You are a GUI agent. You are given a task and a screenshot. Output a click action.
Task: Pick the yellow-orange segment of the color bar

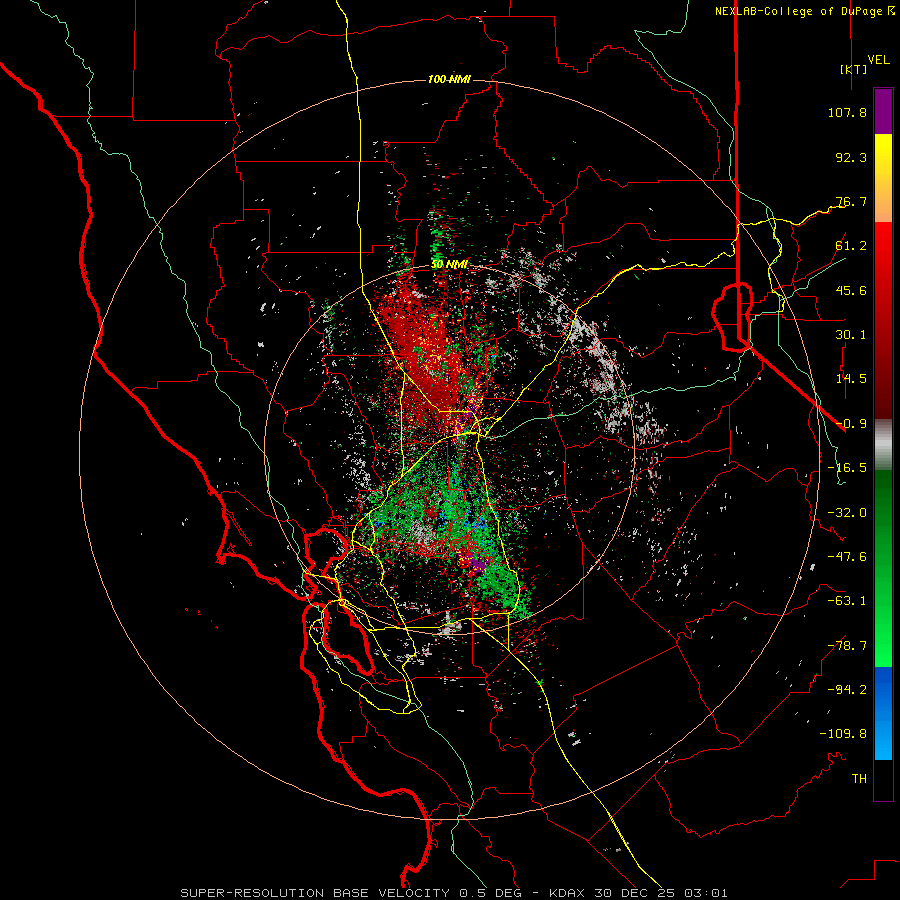(883, 178)
